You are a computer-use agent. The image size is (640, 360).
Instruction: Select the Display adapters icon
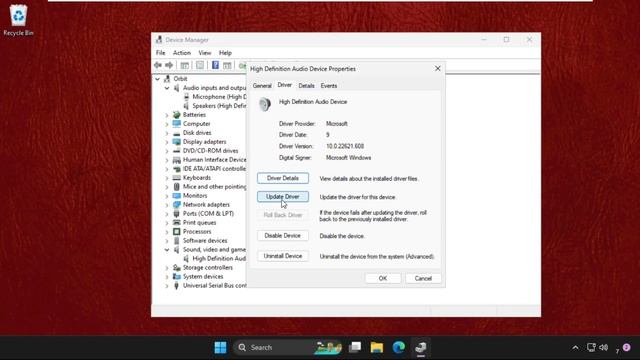(x=176, y=142)
